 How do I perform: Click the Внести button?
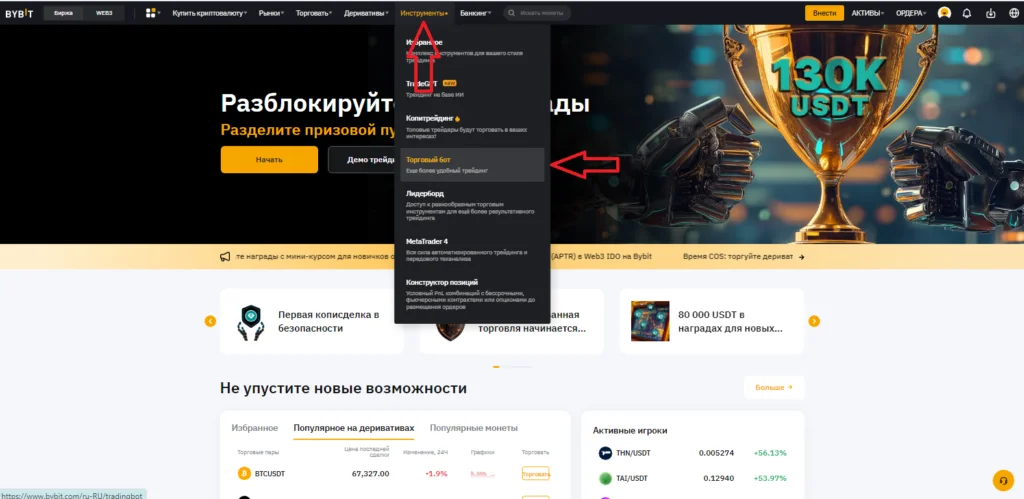pyautogui.click(x=824, y=13)
